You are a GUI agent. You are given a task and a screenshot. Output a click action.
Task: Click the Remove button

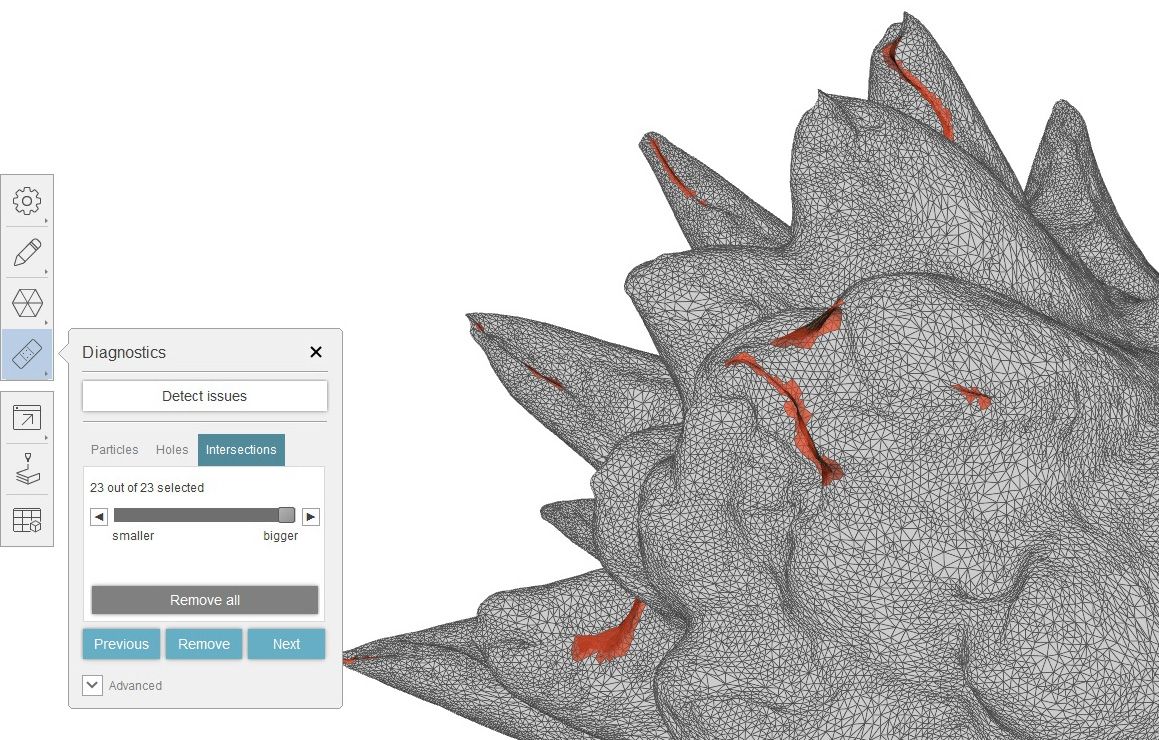[204, 644]
